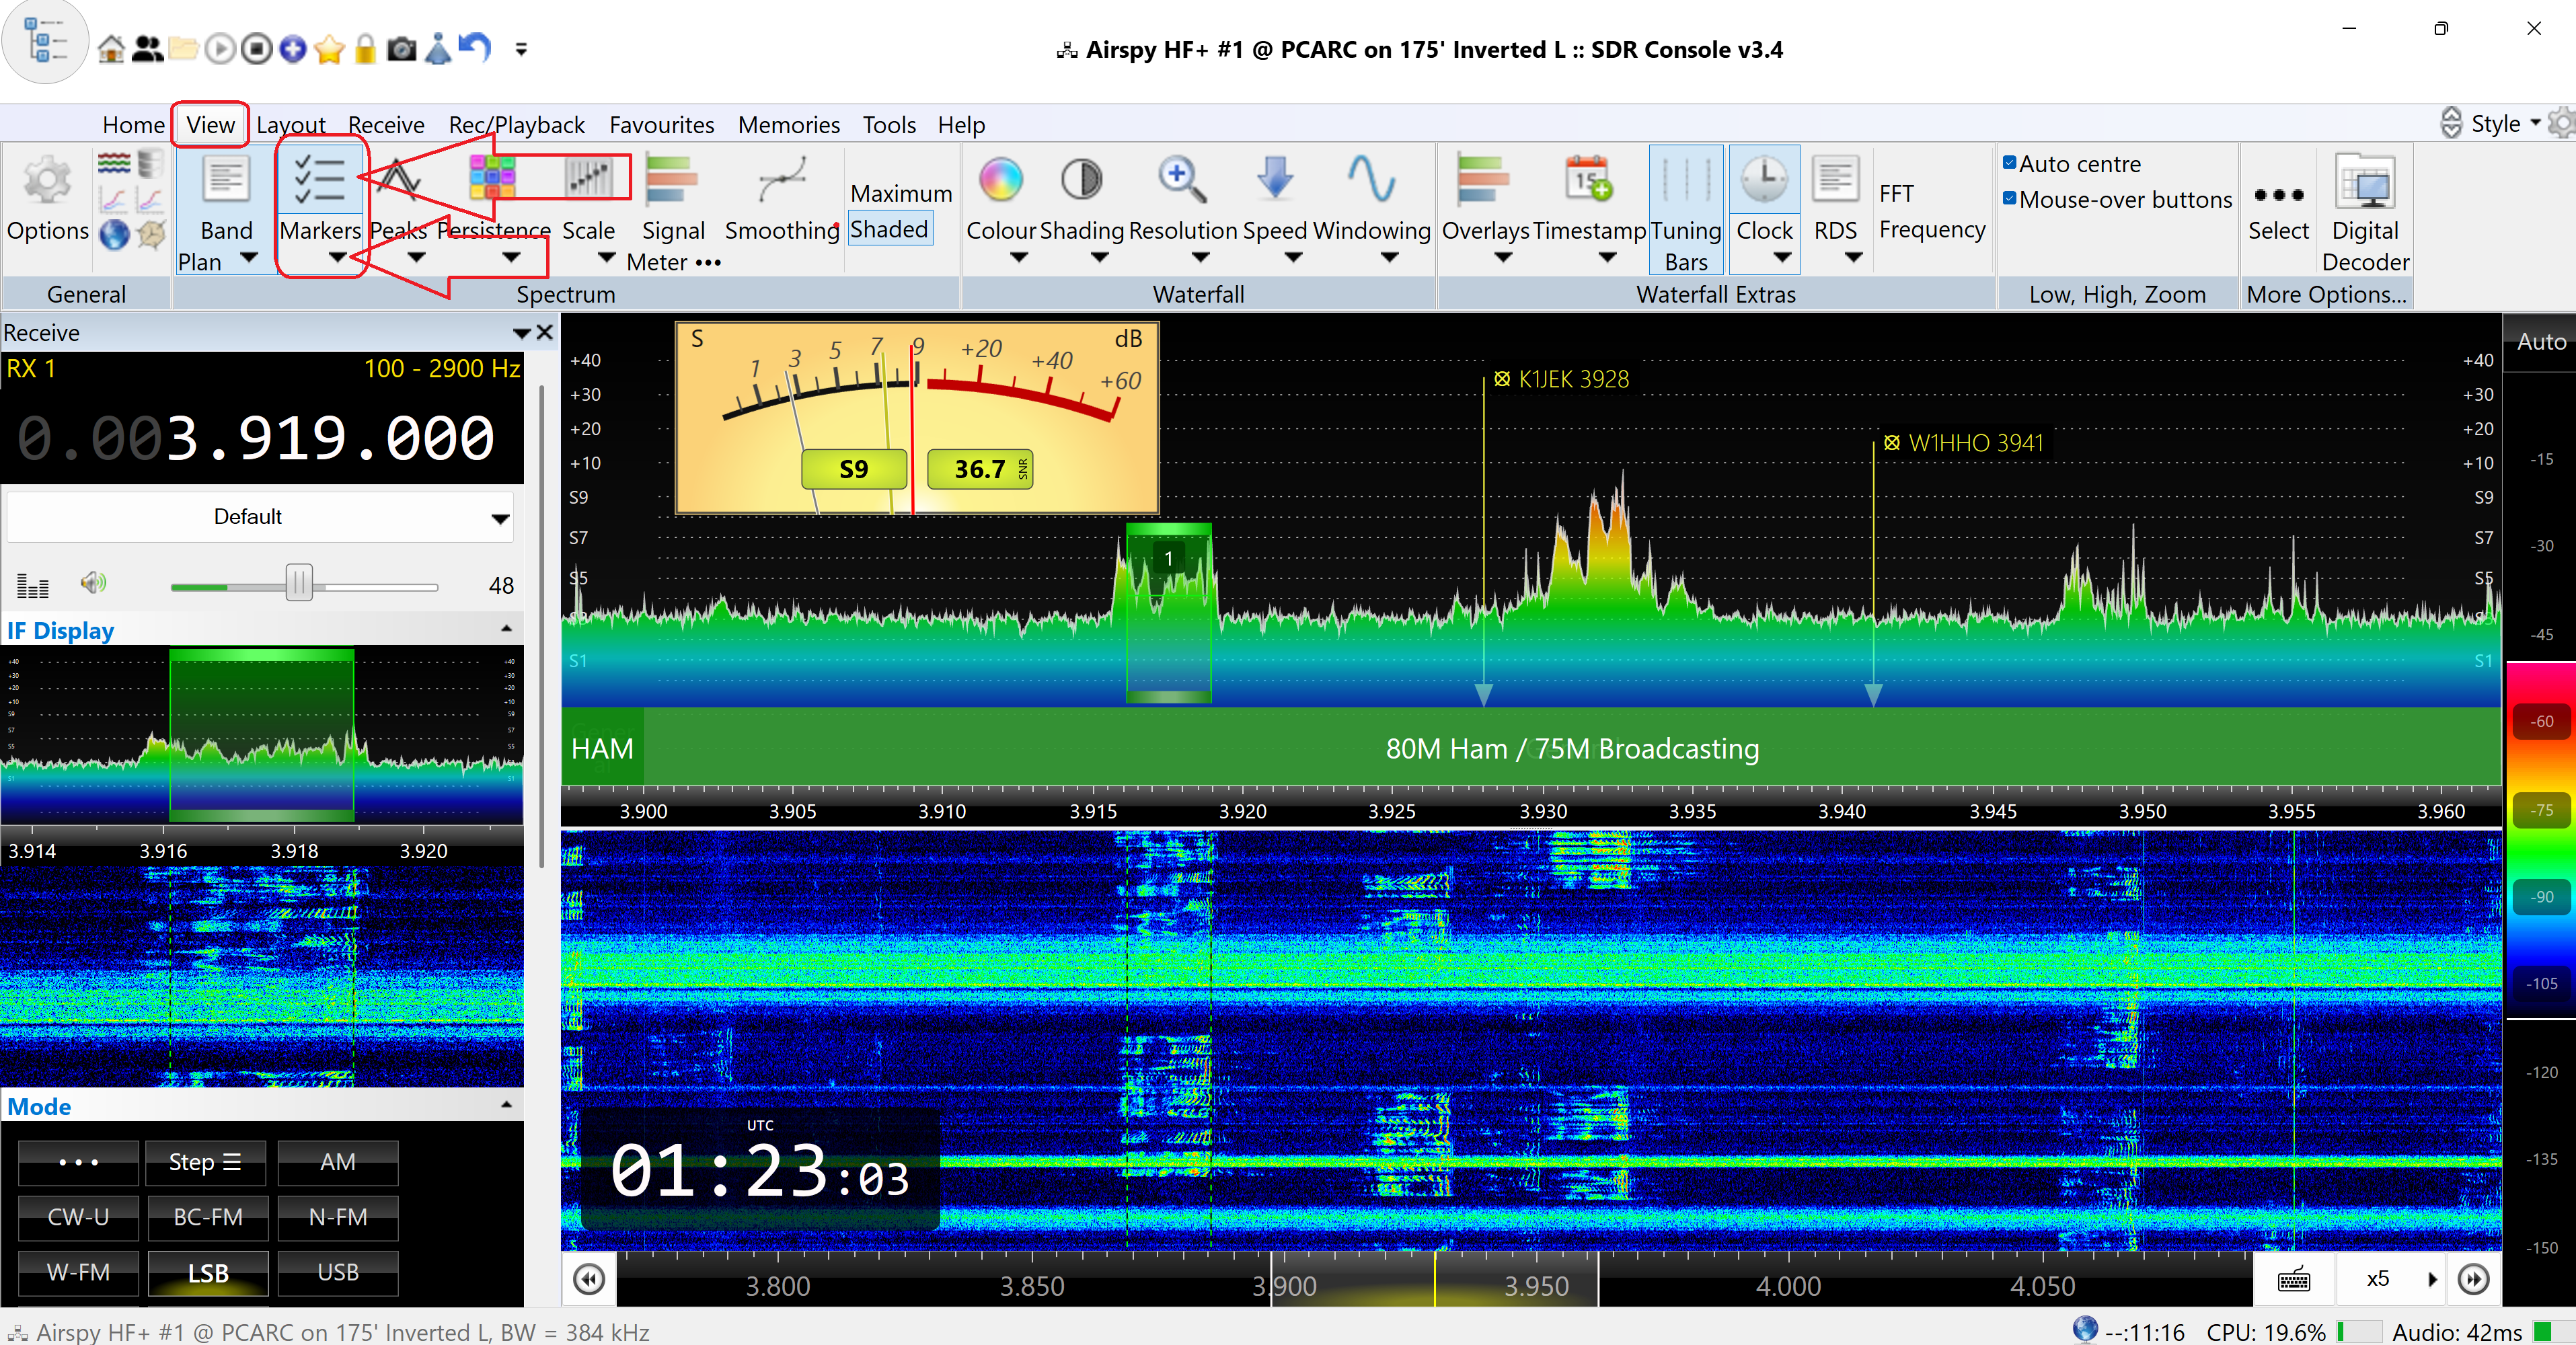Click the W1HHO 3941 spectrum marker
The image size is (2576, 1345).
(1963, 443)
